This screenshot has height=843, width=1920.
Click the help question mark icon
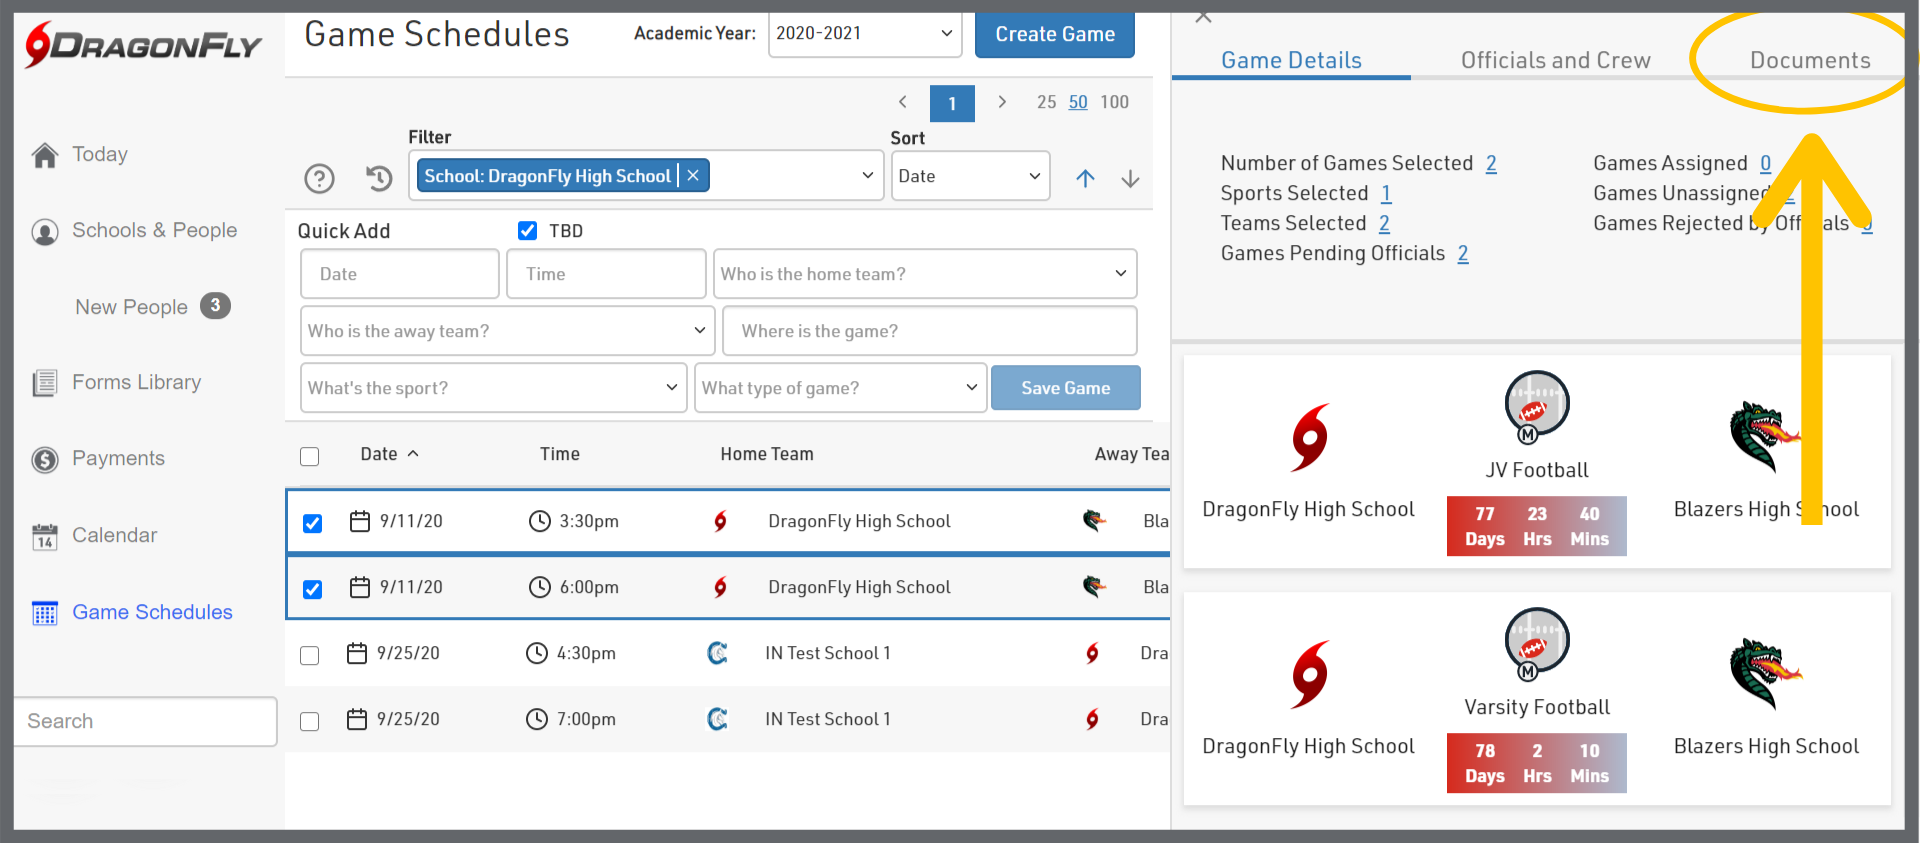pos(319,178)
